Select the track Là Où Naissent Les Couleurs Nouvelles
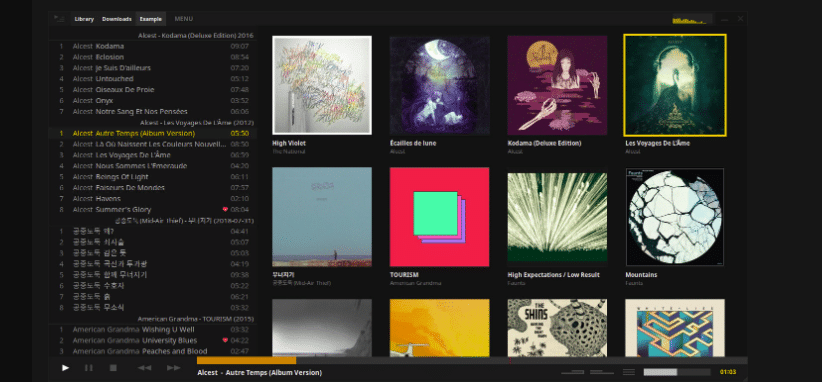Viewport: 822px width, 382px height. (x=152, y=144)
